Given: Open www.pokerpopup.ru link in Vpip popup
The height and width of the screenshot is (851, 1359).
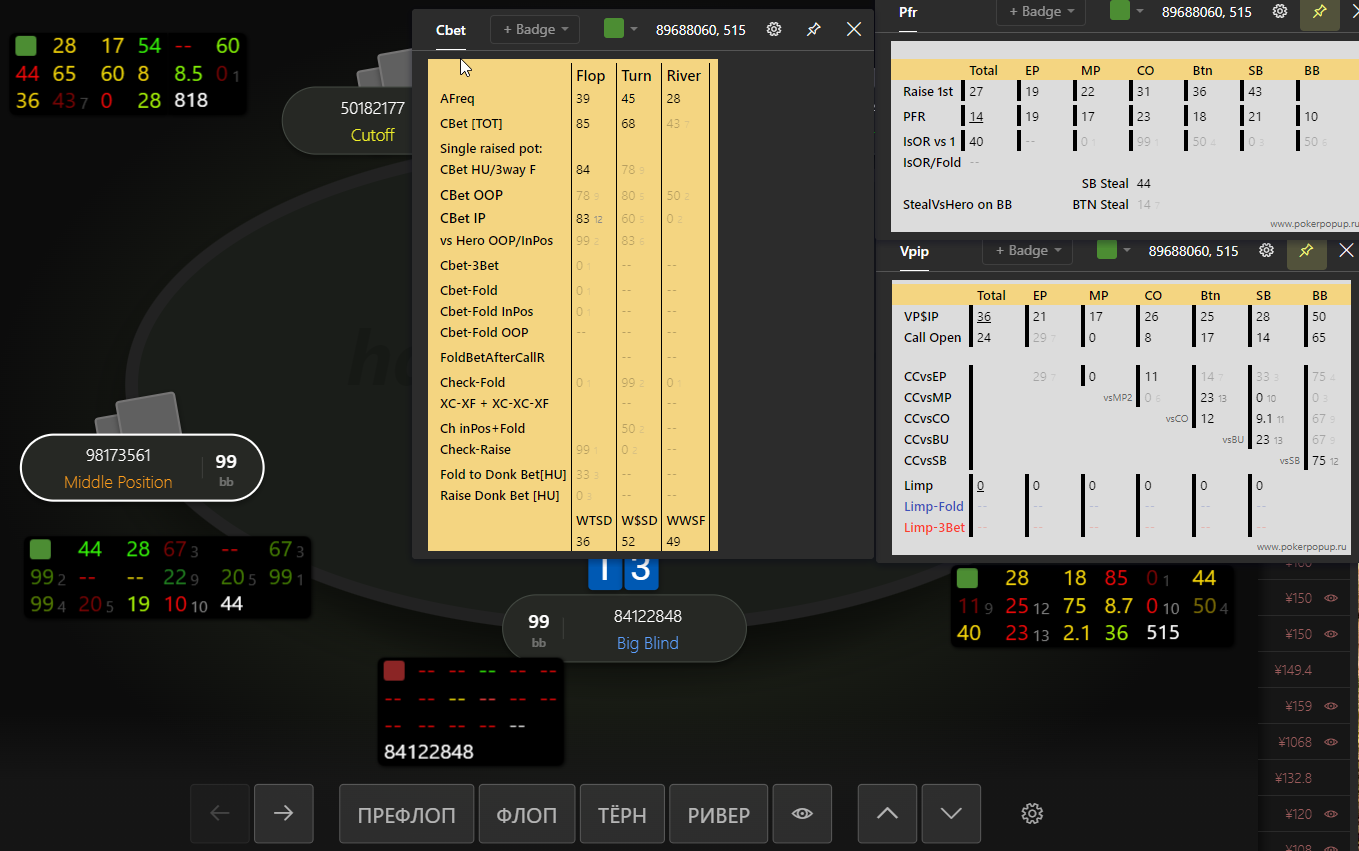Looking at the screenshot, I should (1303, 547).
